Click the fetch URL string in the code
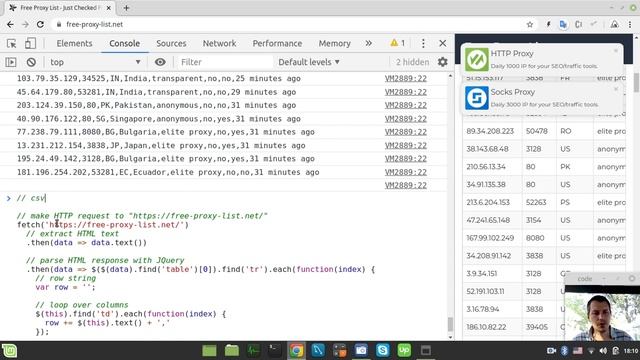Viewport: 640px width, 360px height. [116, 225]
